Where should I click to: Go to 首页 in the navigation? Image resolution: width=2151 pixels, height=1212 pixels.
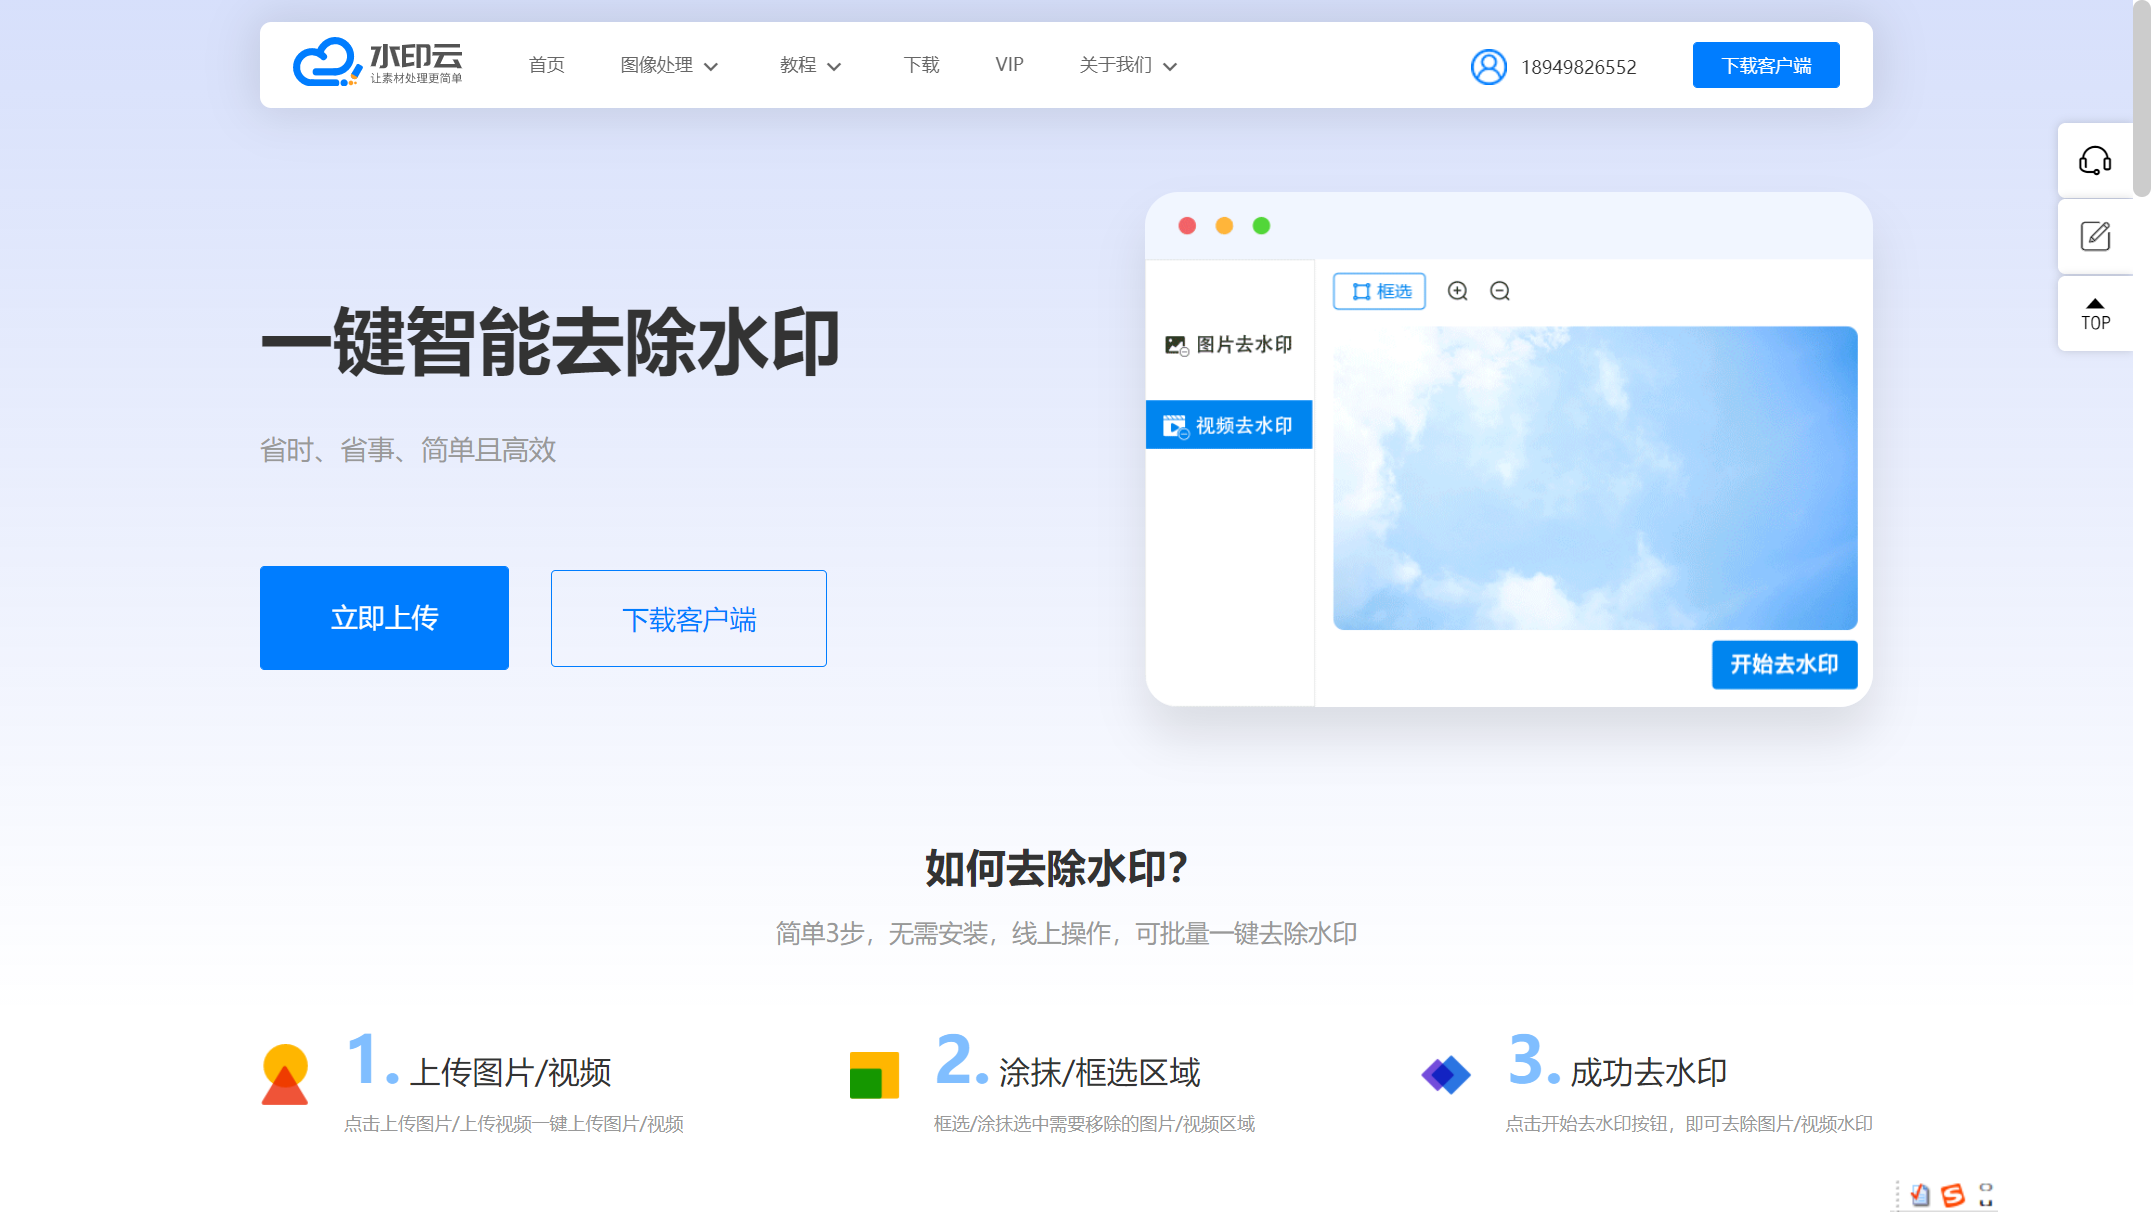(x=546, y=65)
